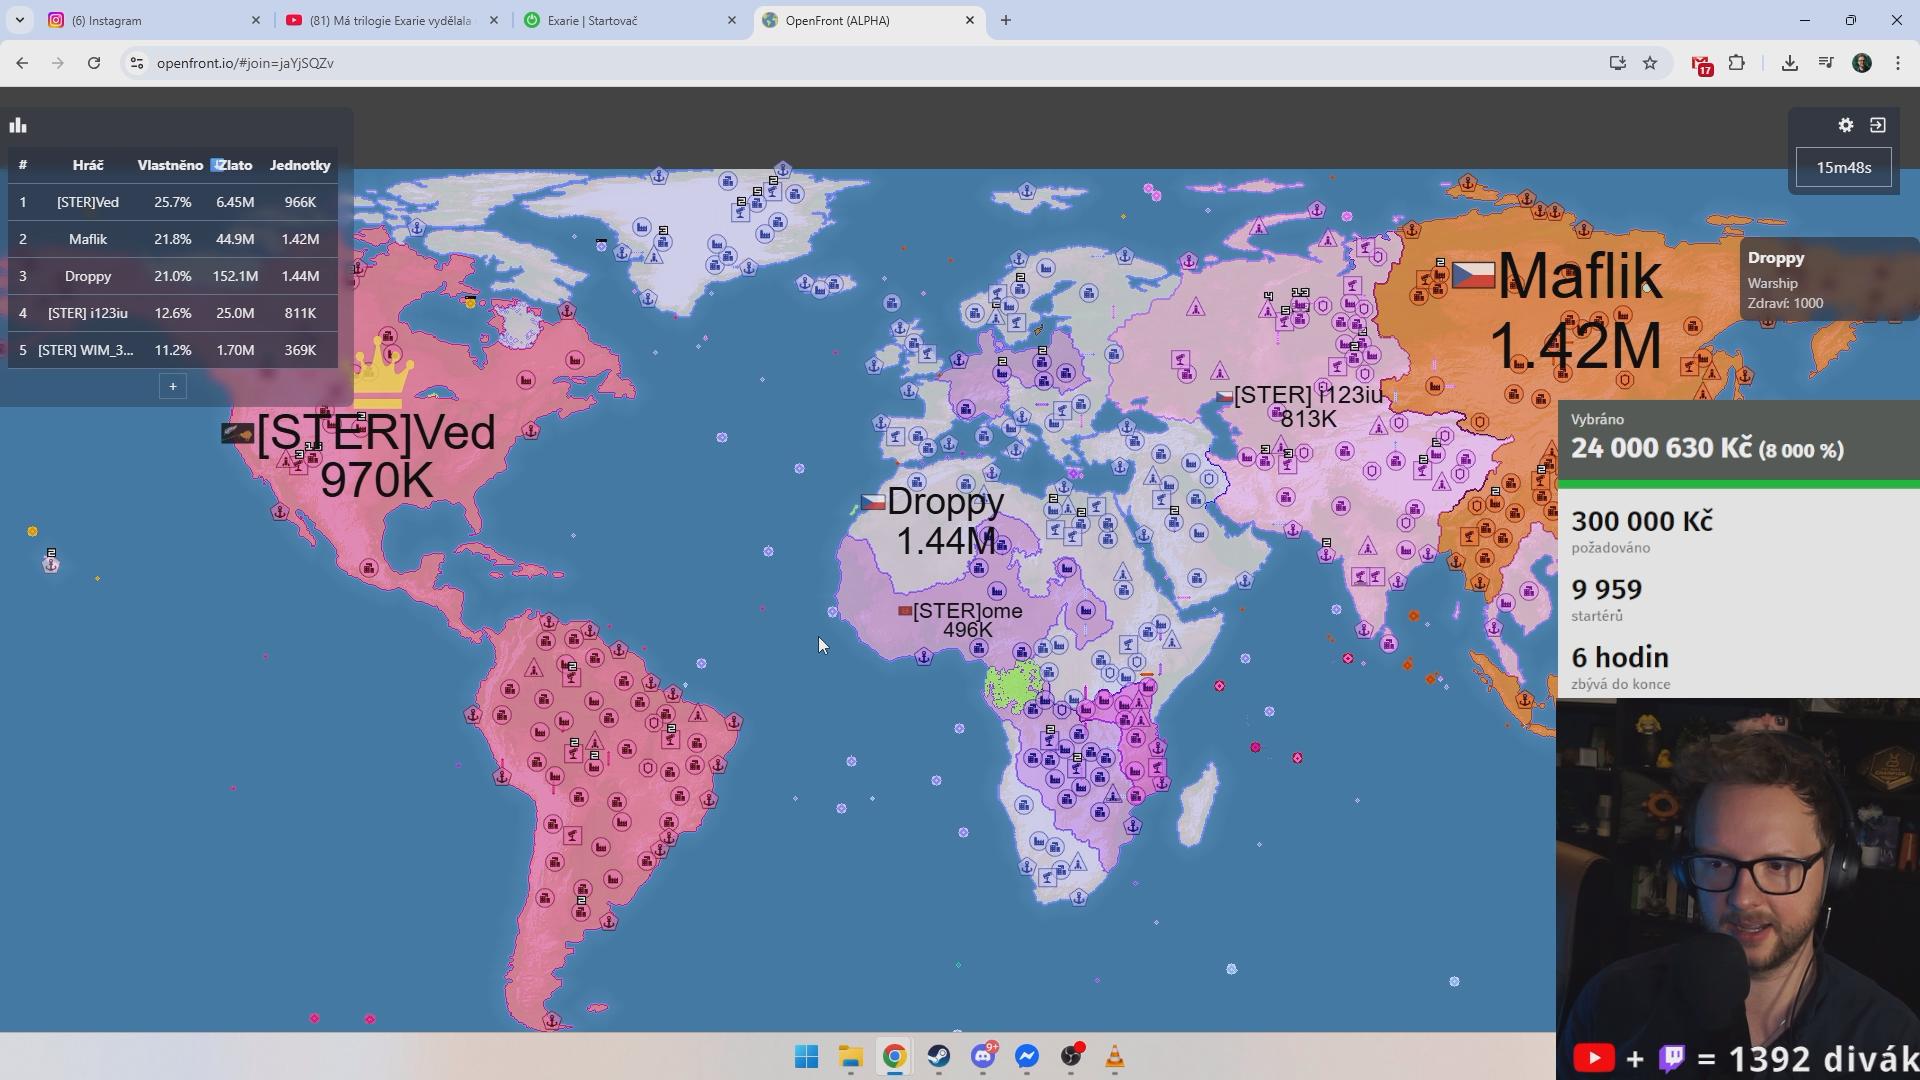The height and width of the screenshot is (1080, 1920).
Task: Expand leaderboard with plus button
Action: coord(172,386)
